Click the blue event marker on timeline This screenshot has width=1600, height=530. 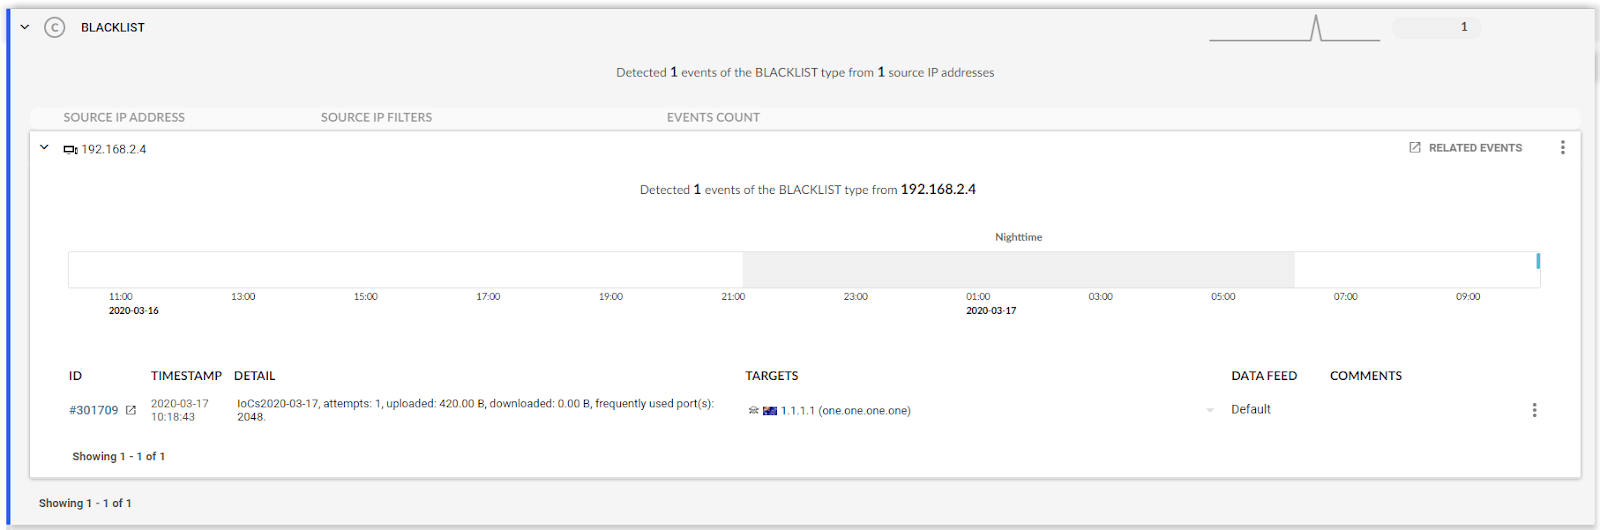coord(1538,261)
